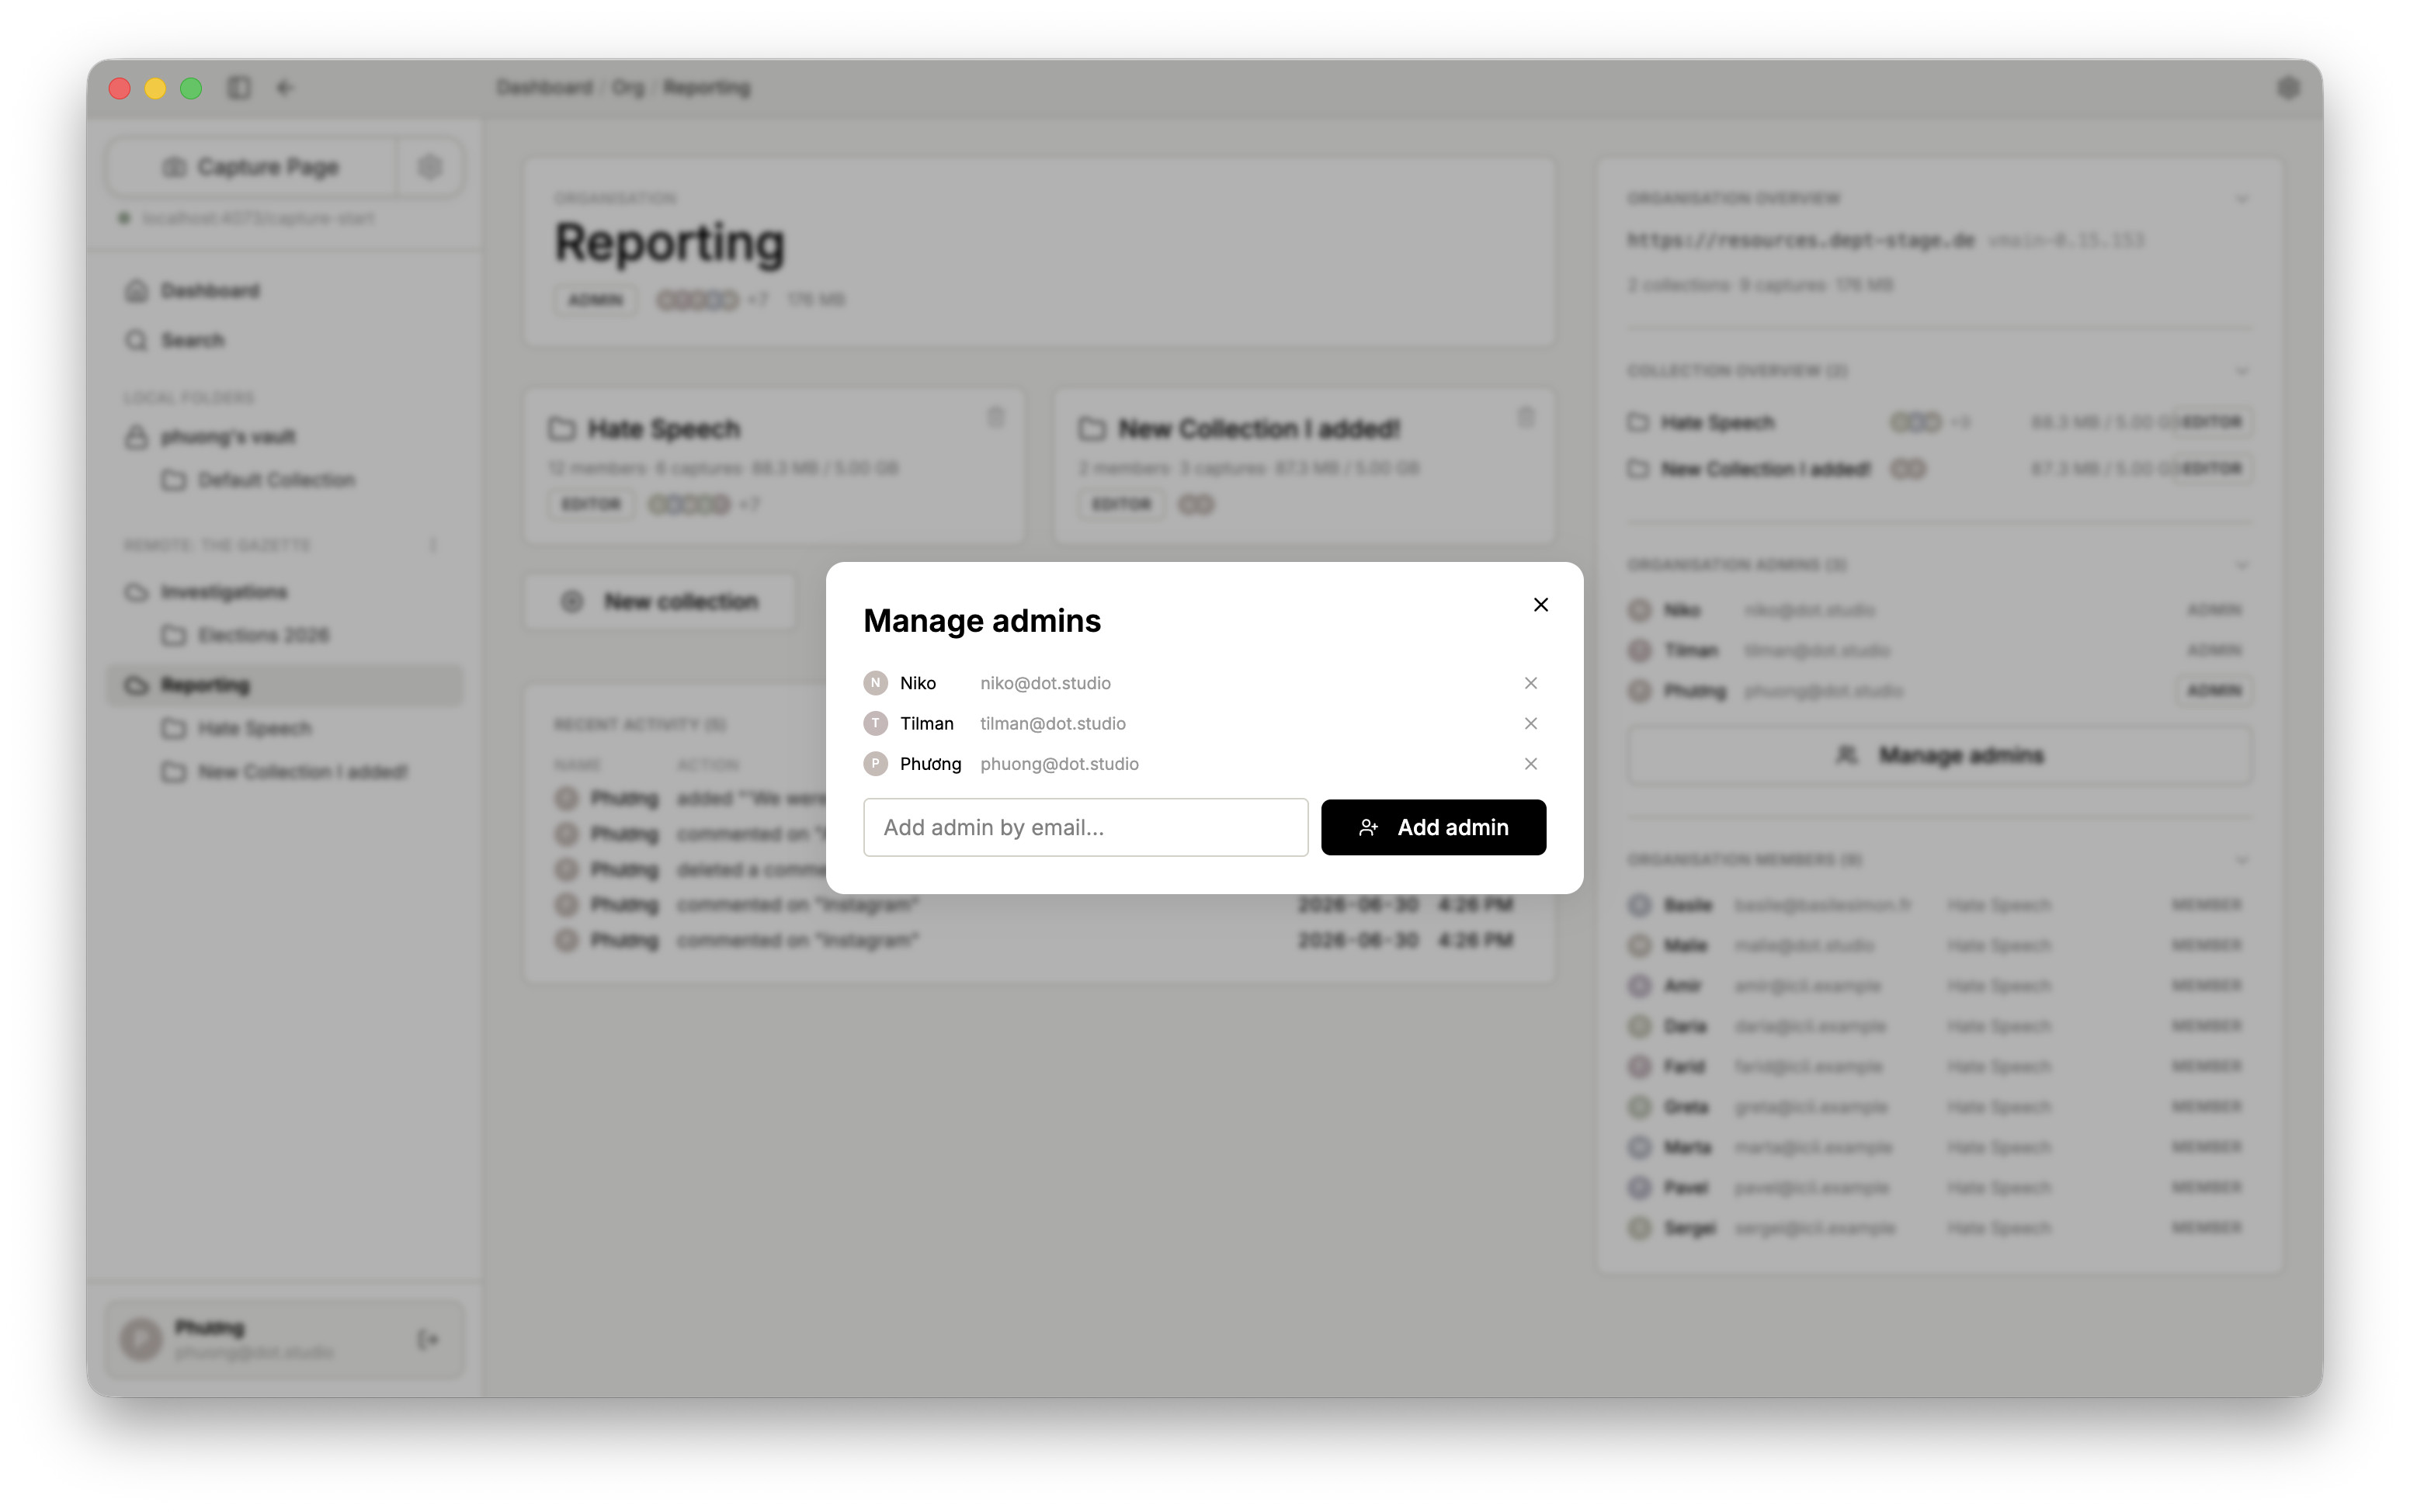Click Tilman's avatar in the dialog
Image resolution: width=2410 pixels, height=1512 pixels.
(875, 723)
